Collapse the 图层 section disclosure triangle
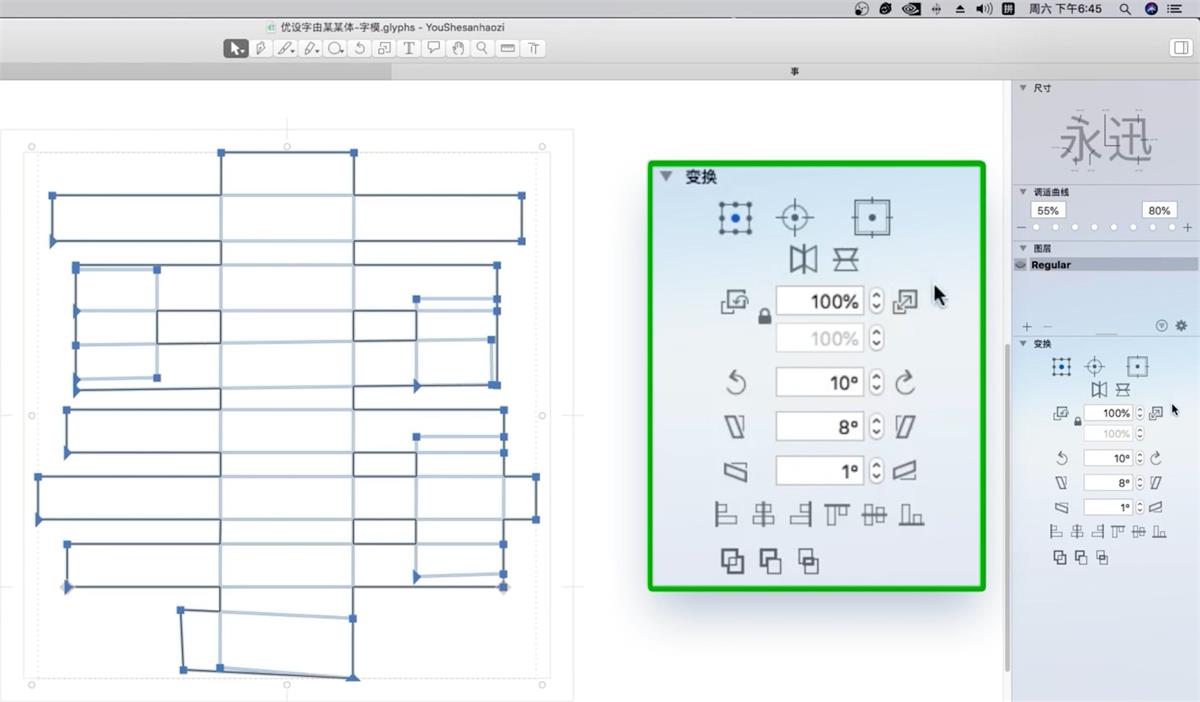Image resolution: width=1200 pixels, height=702 pixels. pos(1023,248)
